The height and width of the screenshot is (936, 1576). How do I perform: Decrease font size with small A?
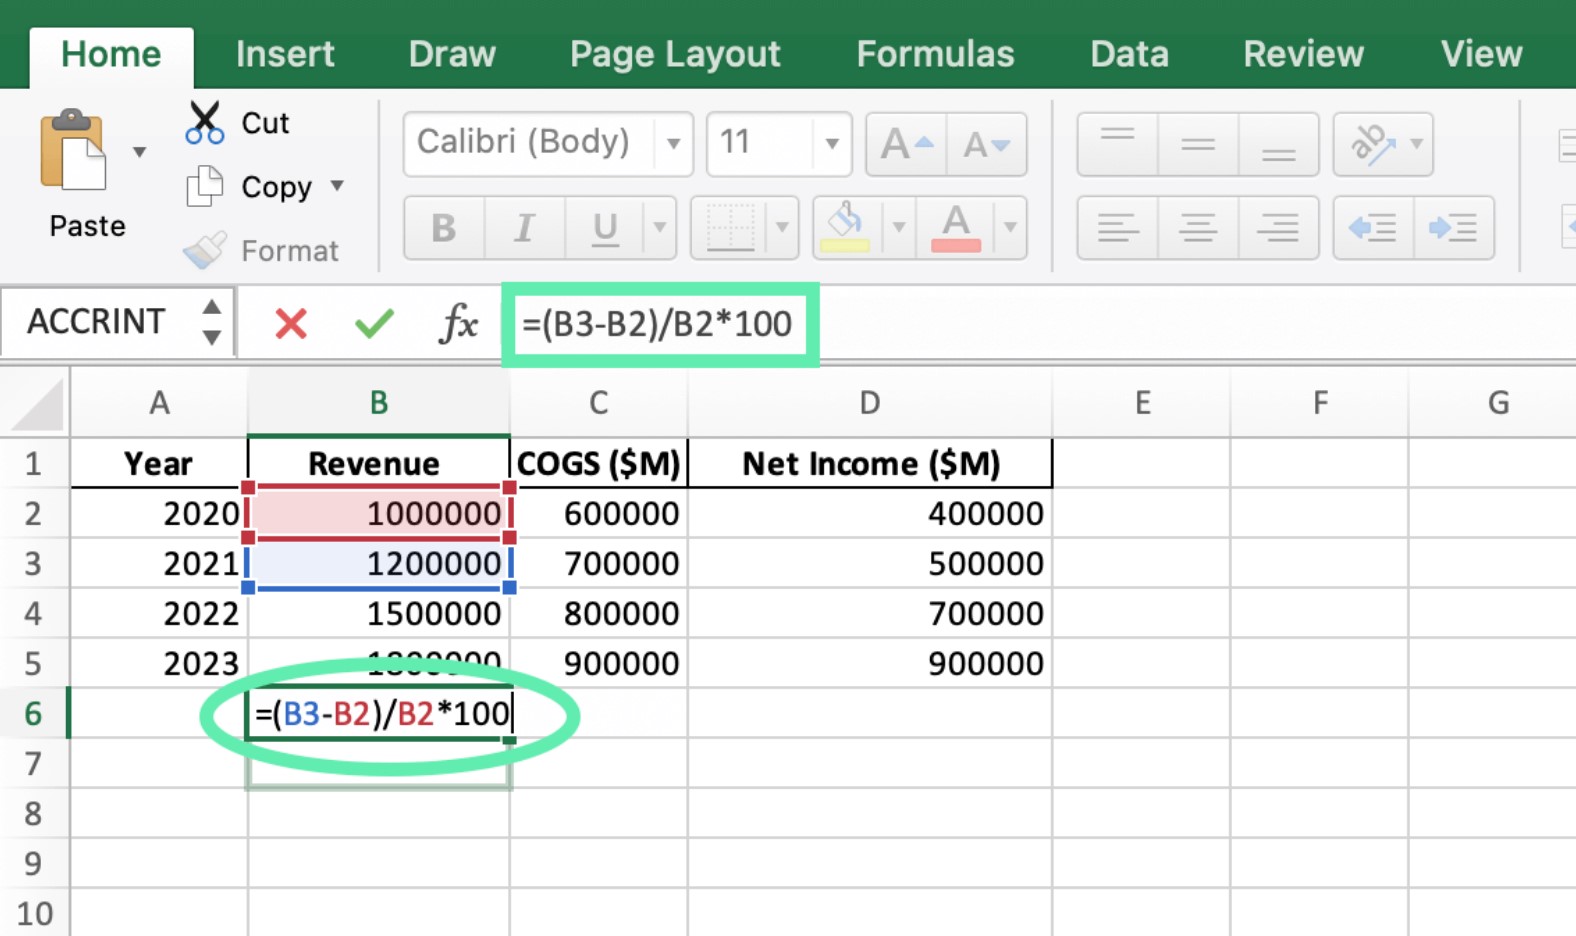(x=987, y=145)
